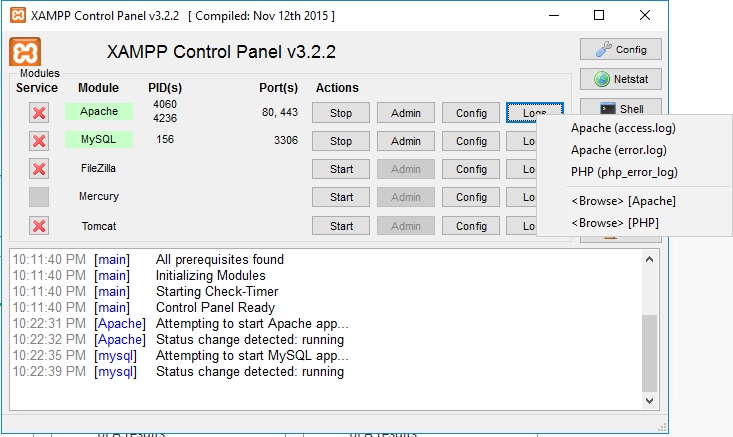
Task: Click log line 'All prerequisites found'
Action: pos(220,259)
